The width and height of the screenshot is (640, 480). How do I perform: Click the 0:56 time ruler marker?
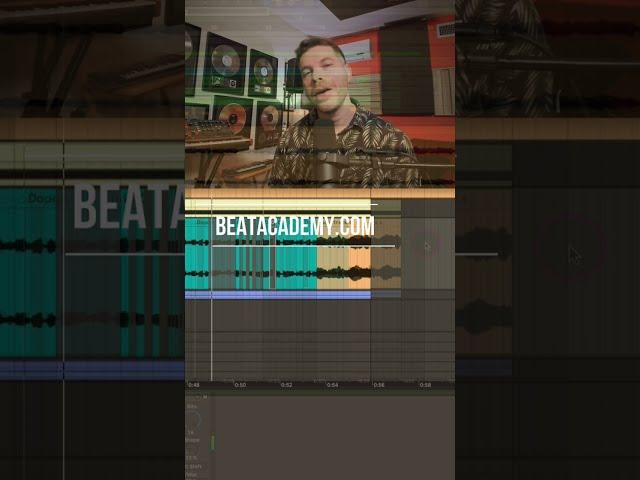tap(378, 384)
